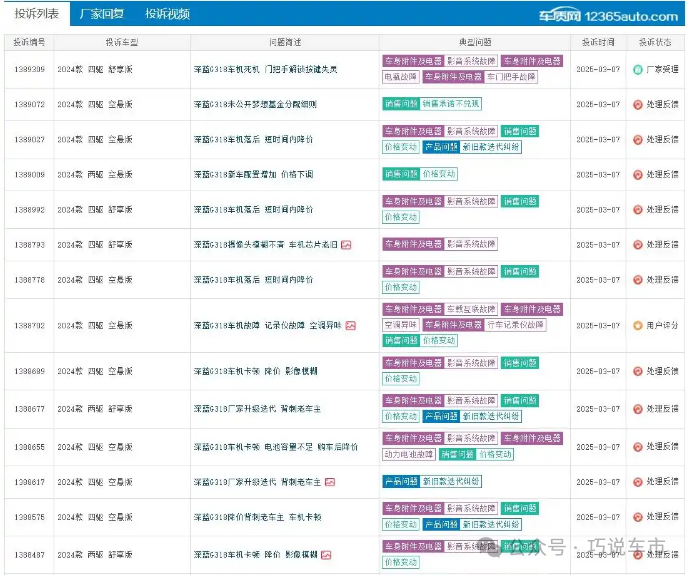Switch to the 投诉列表 tab

coord(37,14)
